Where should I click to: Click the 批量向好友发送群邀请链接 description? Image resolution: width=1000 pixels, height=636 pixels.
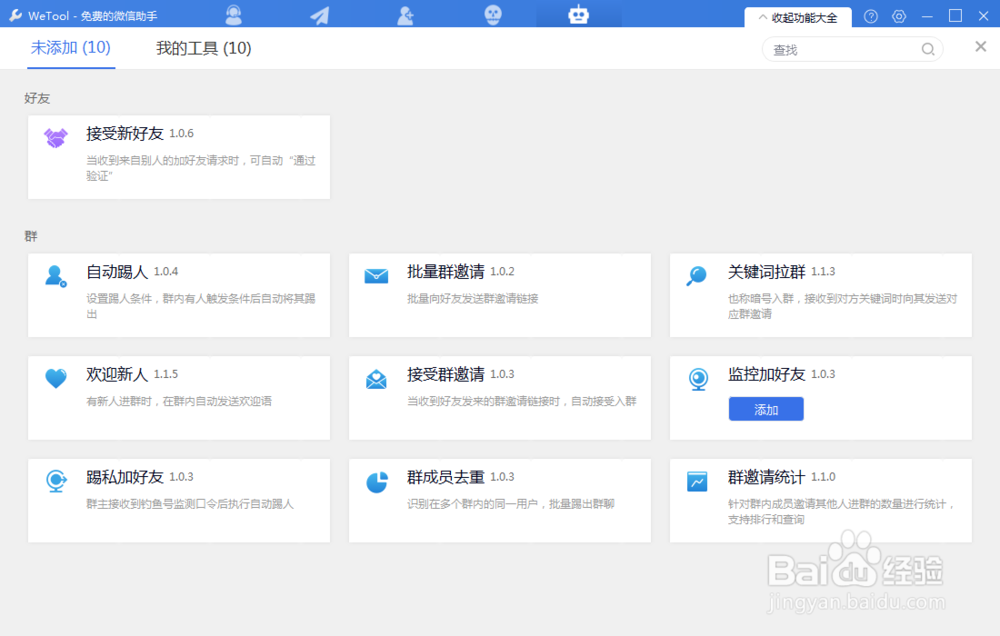(473, 299)
